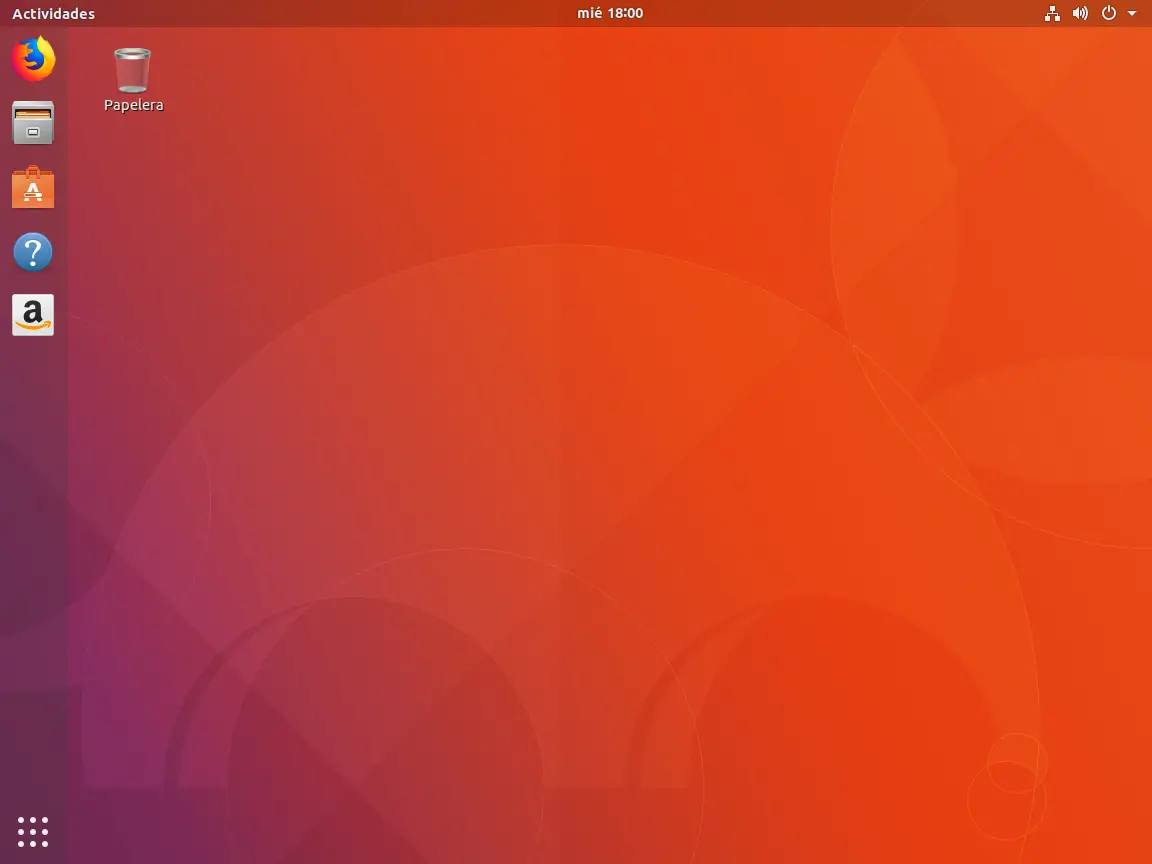
Task: Open the Actividades overview
Action: (x=54, y=13)
